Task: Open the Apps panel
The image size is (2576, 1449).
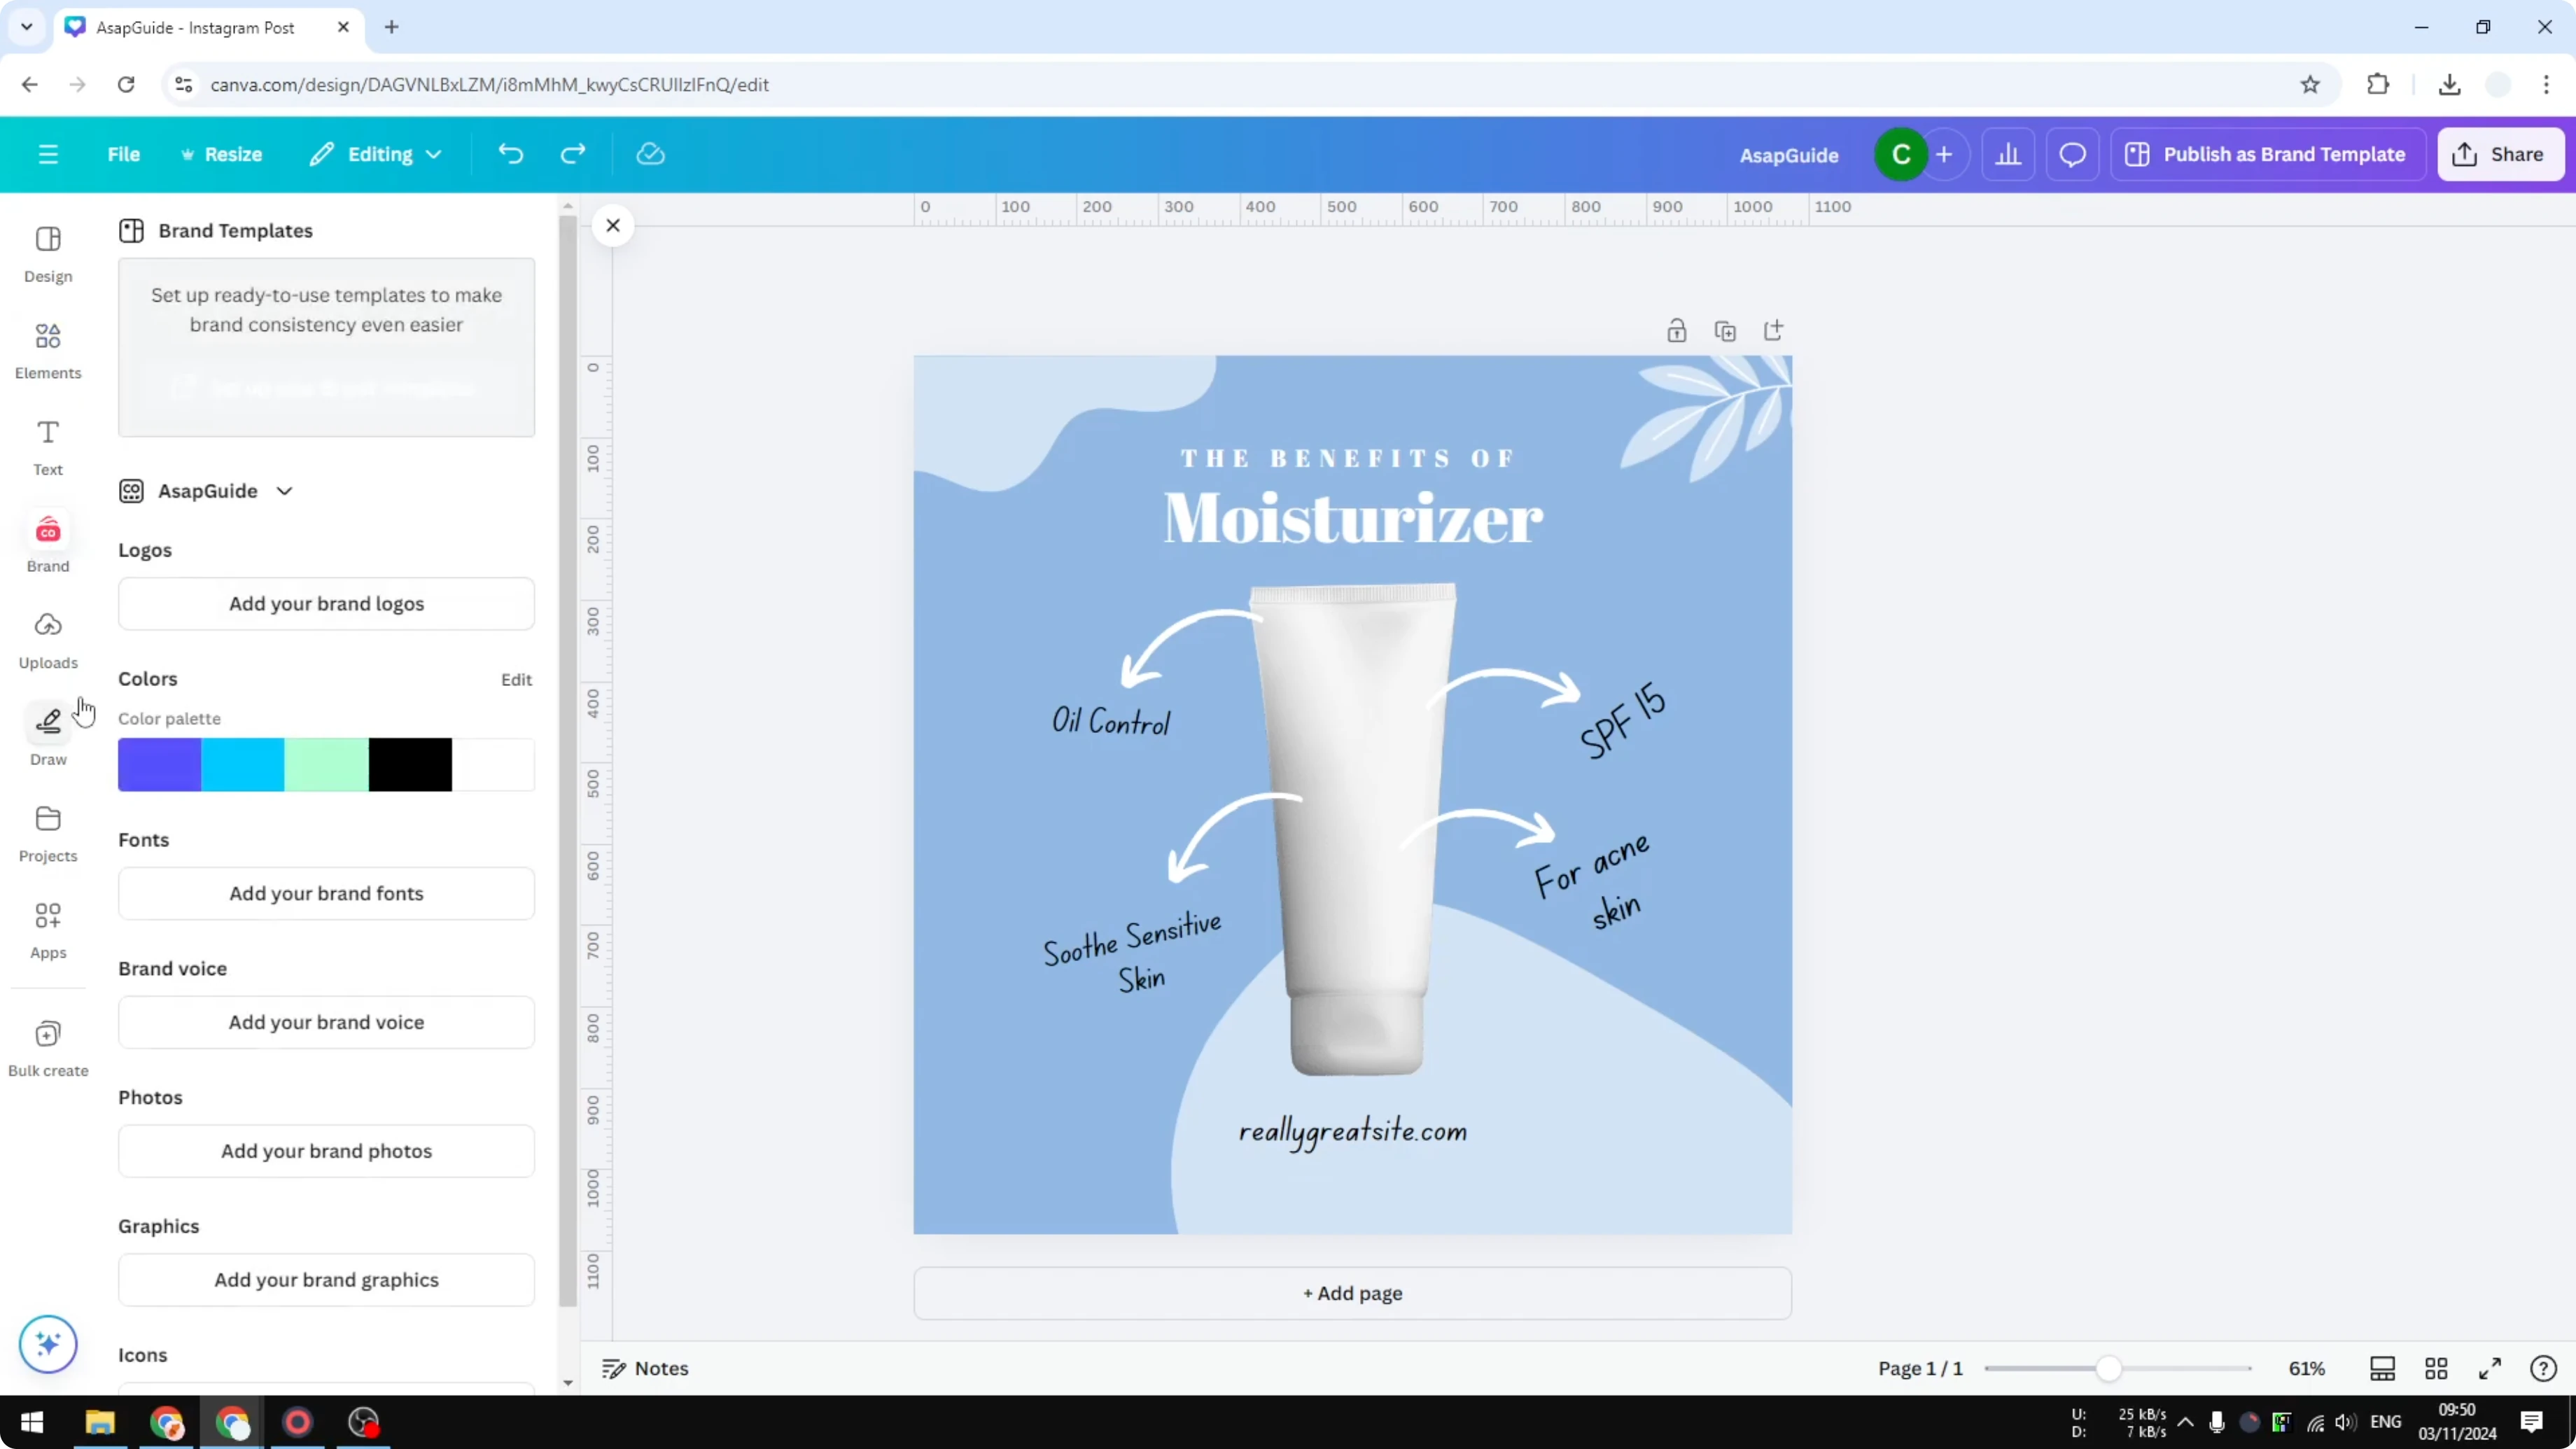Action: (47, 929)
